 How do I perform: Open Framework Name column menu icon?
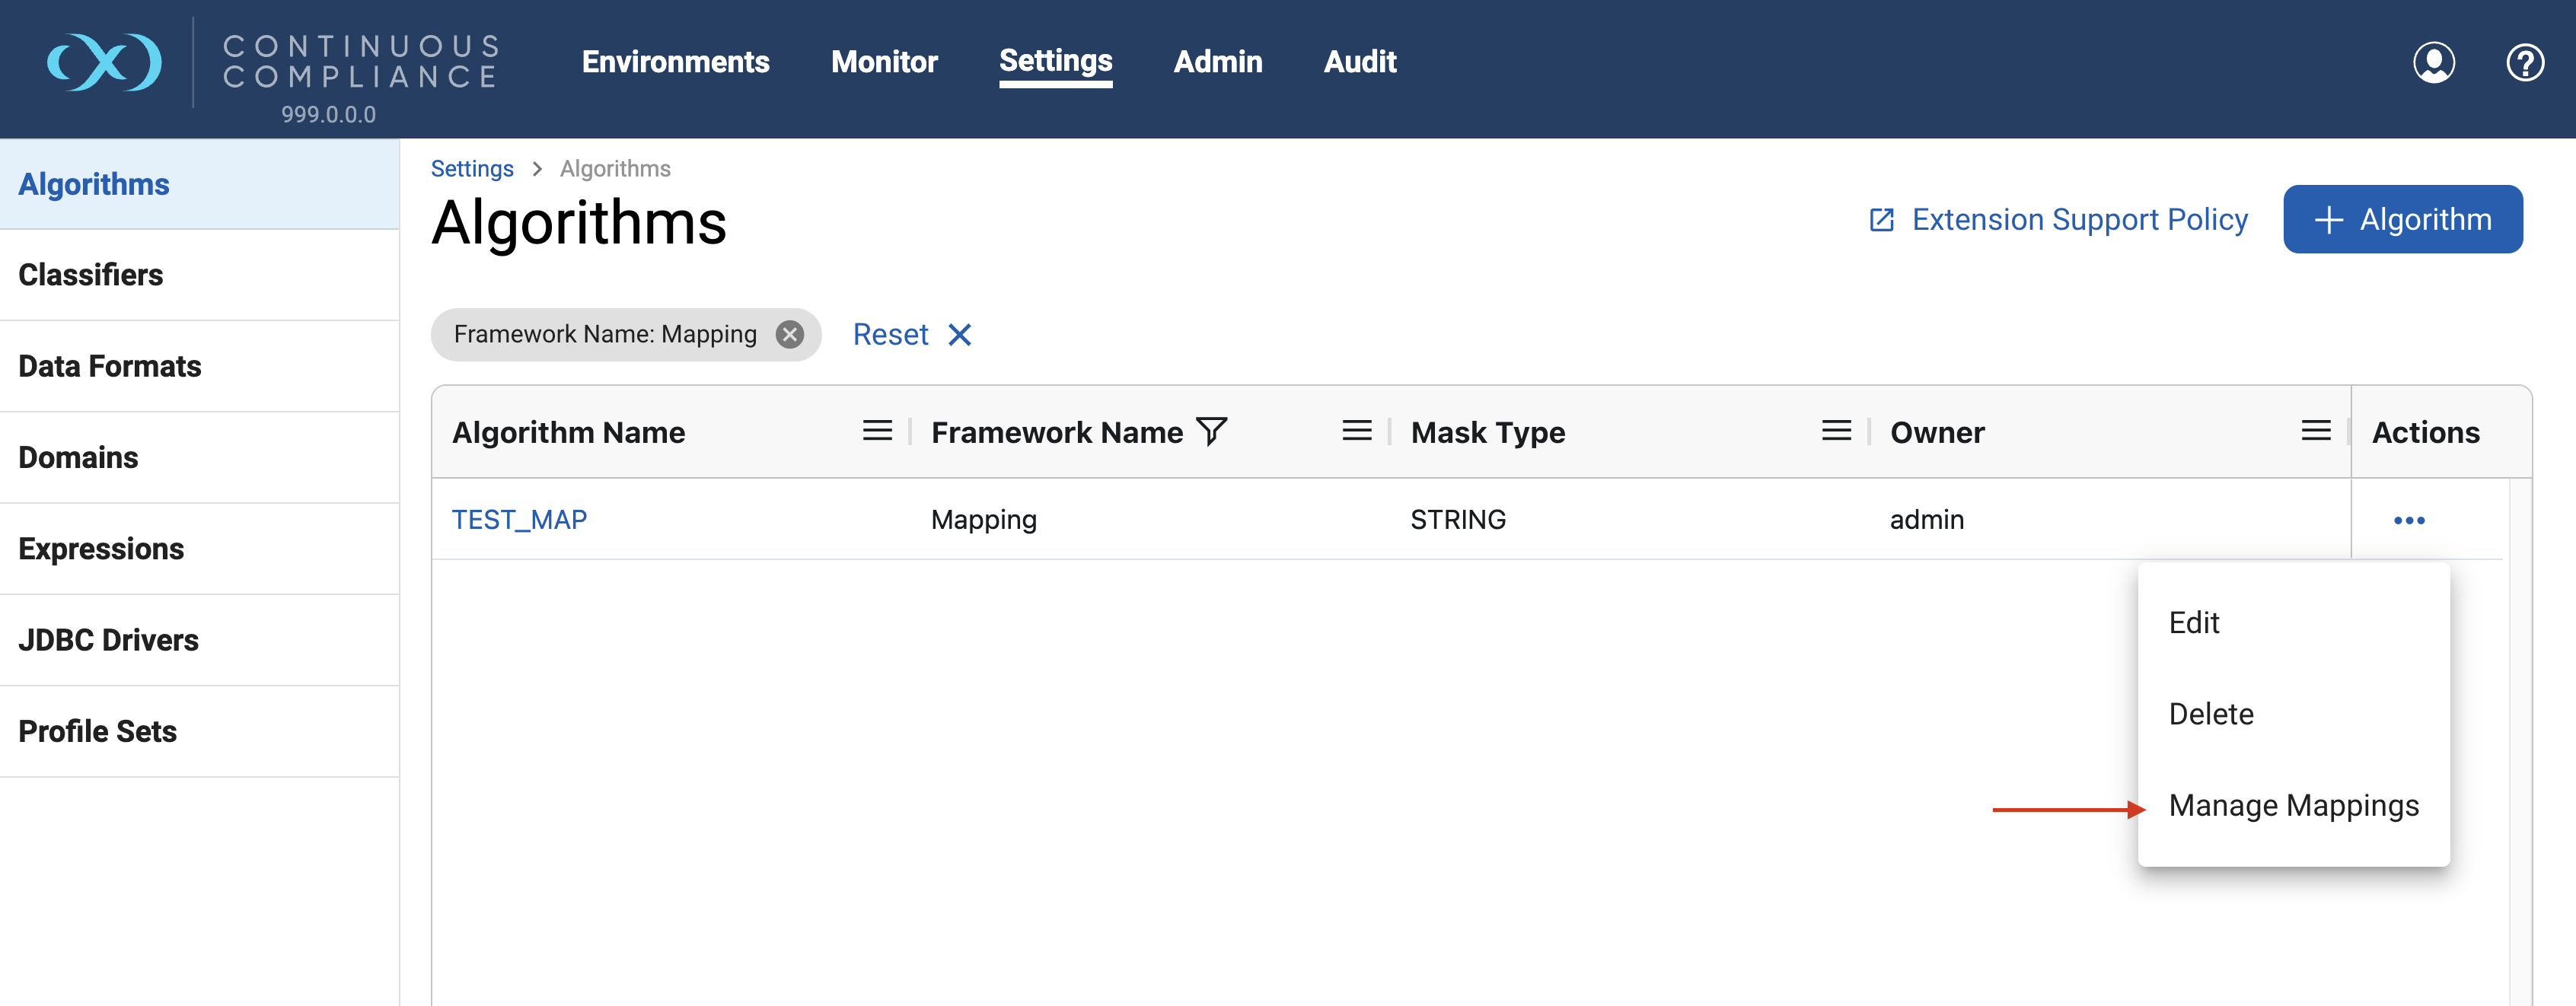pyautogui.click(x=1356, y=431)
